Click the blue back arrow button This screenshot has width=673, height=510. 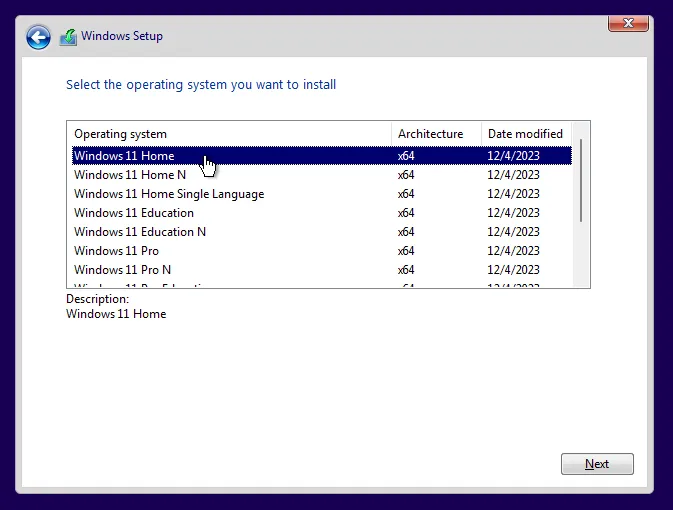(38, 37)
